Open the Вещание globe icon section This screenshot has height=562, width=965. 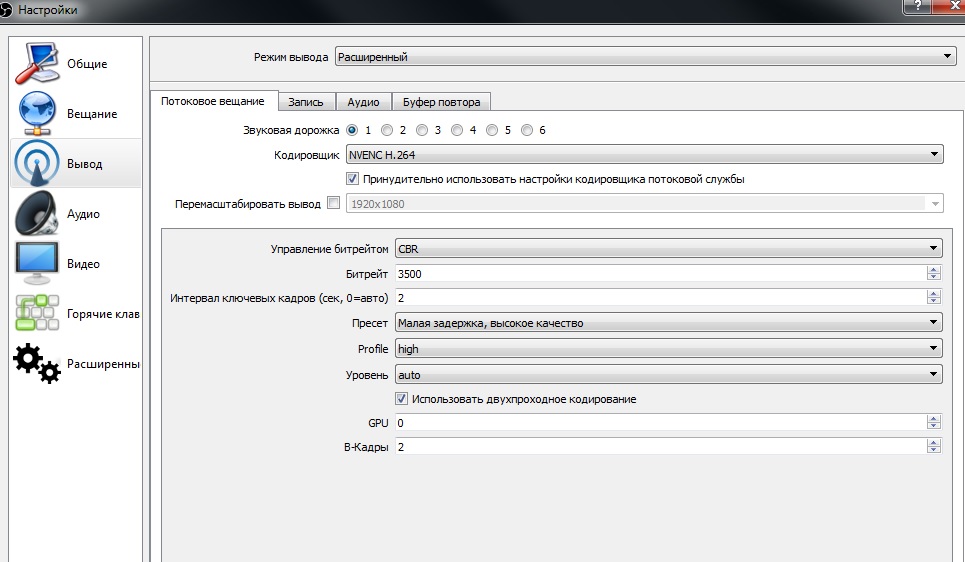point(37,113)
